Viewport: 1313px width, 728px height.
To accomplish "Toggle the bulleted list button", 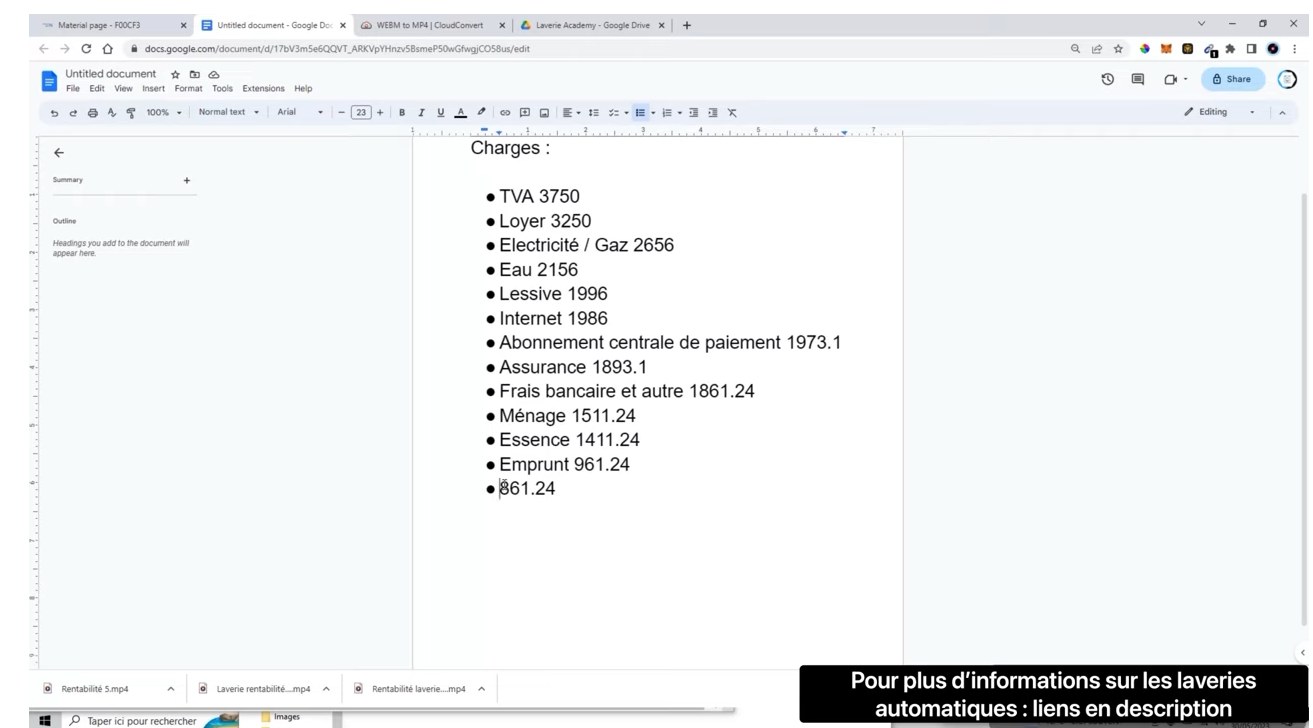I will coord(640,113).
